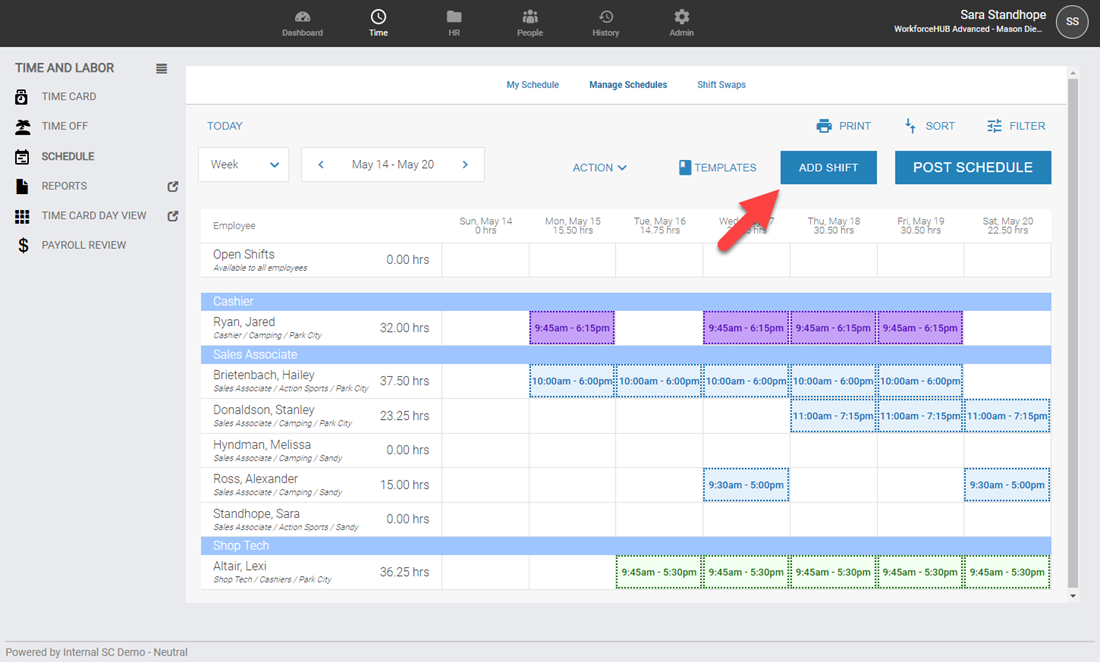Screen dimensions: 1100x662
Task: Select Jared Ryan's purple Monday shift
Action: 572,328
